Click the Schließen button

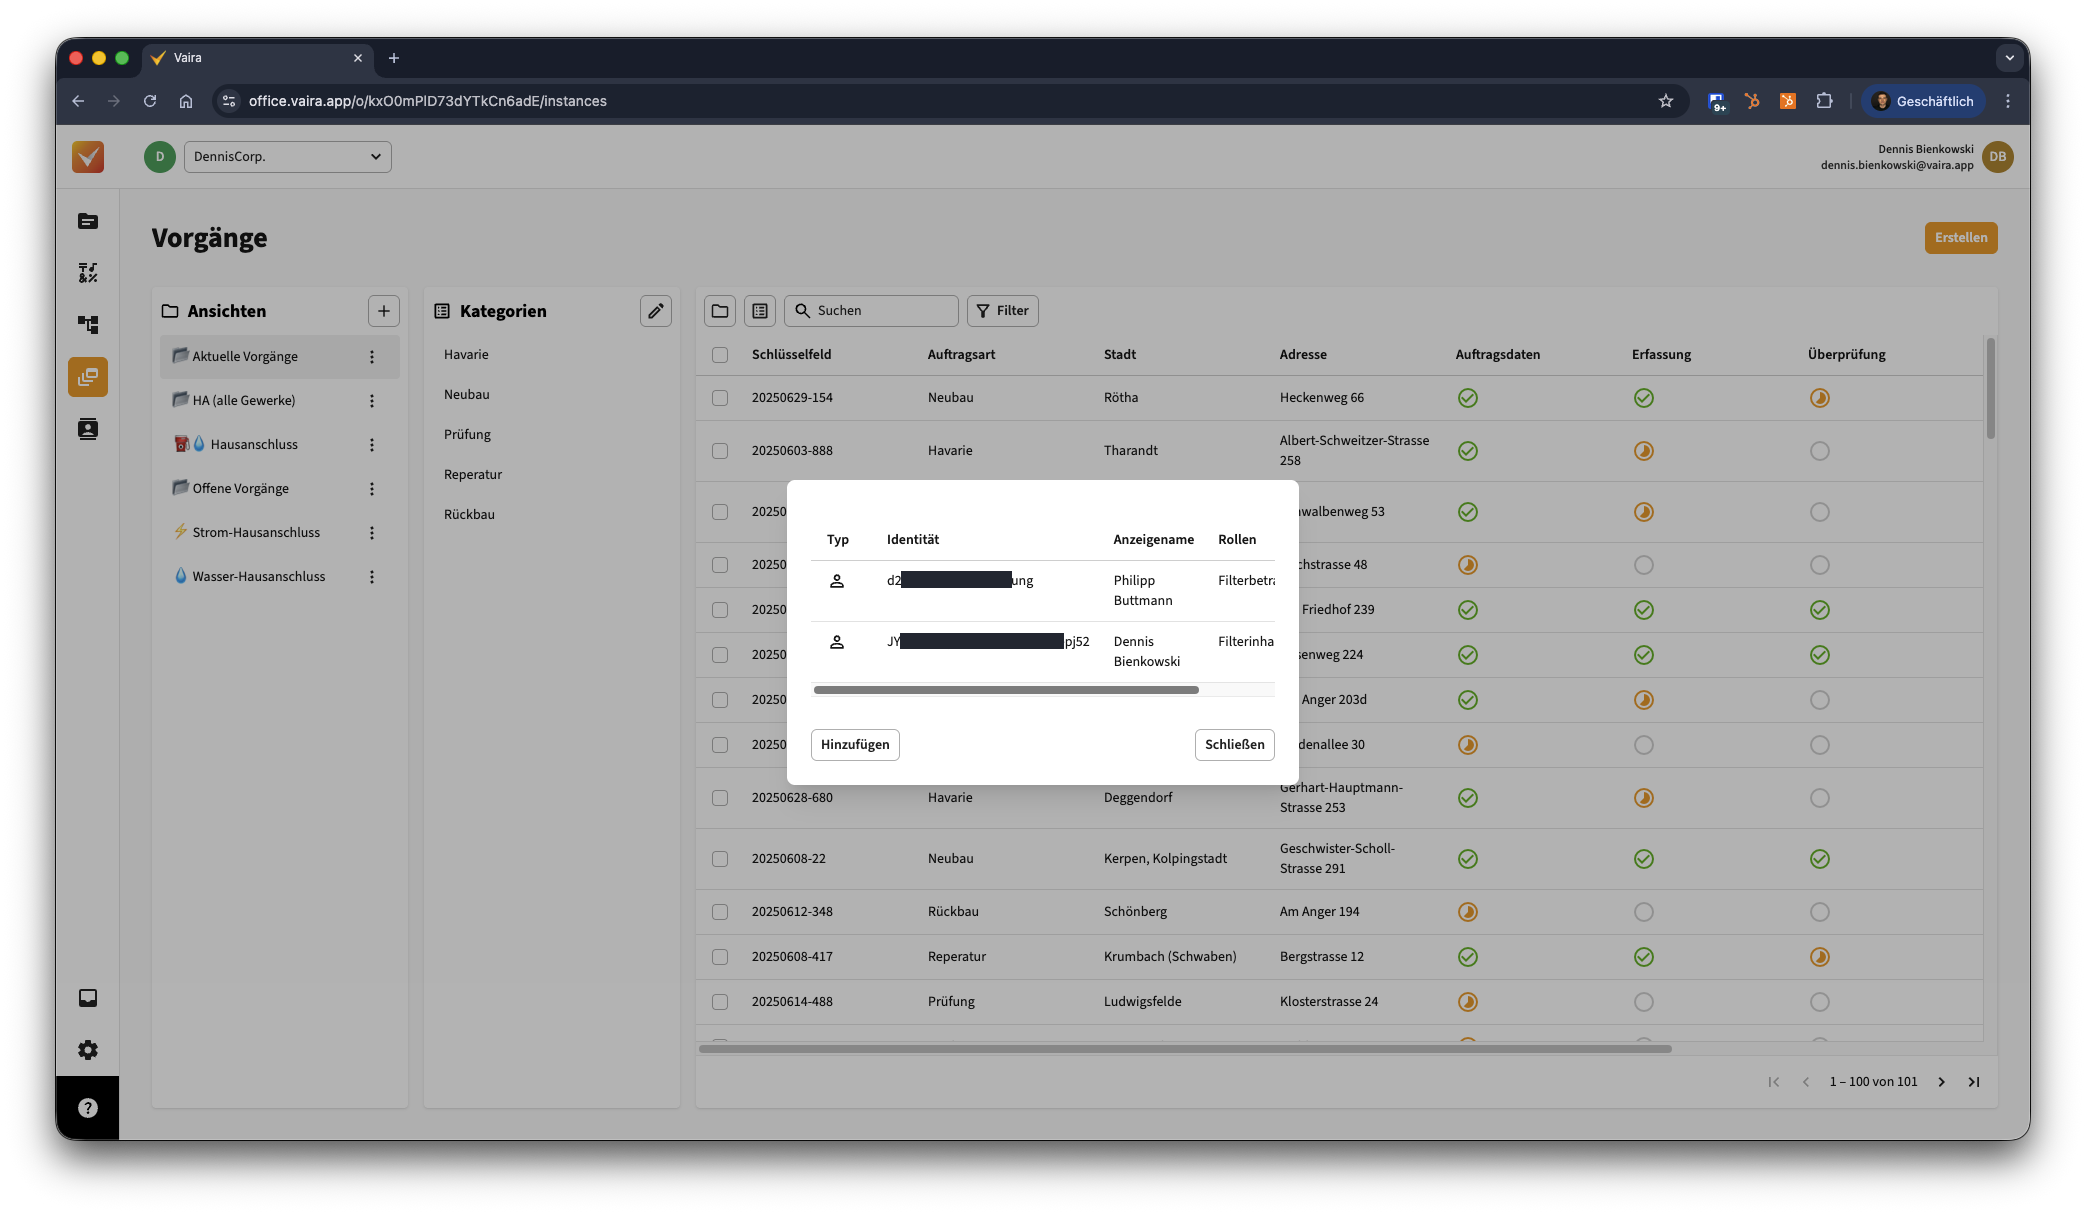pyautogui.click(x=1234, y=745)
